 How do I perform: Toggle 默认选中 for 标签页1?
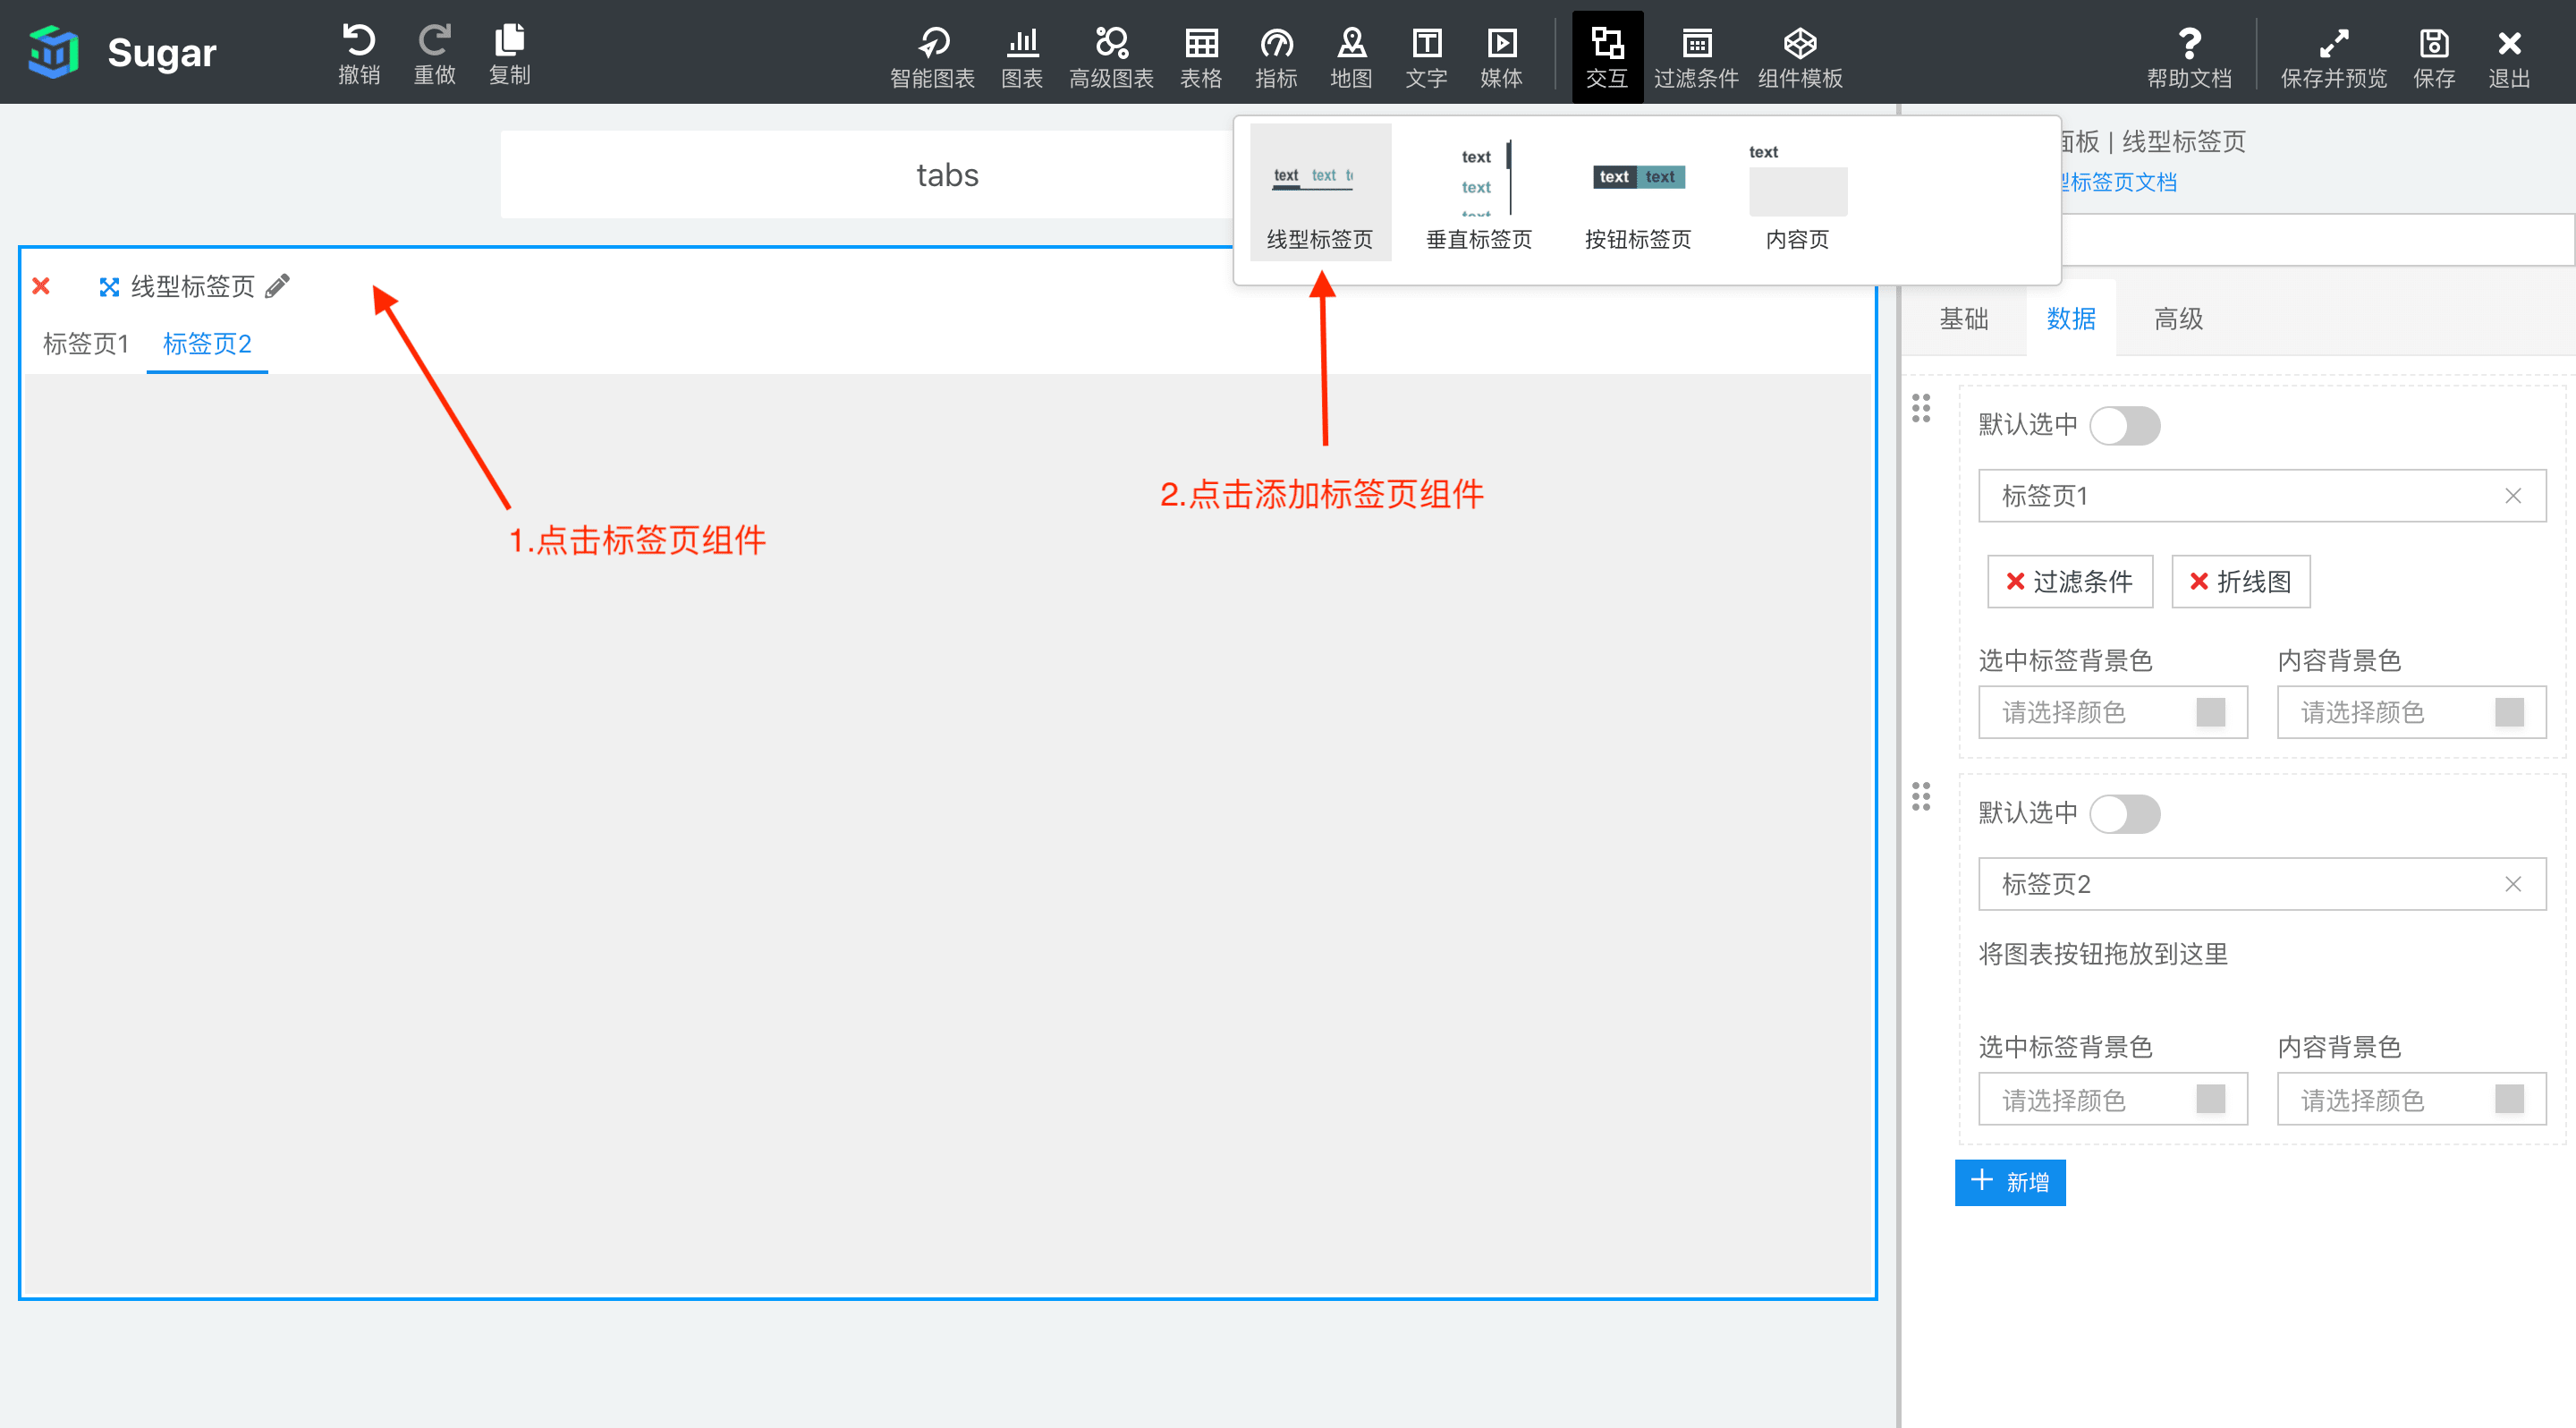(2125, 426)
